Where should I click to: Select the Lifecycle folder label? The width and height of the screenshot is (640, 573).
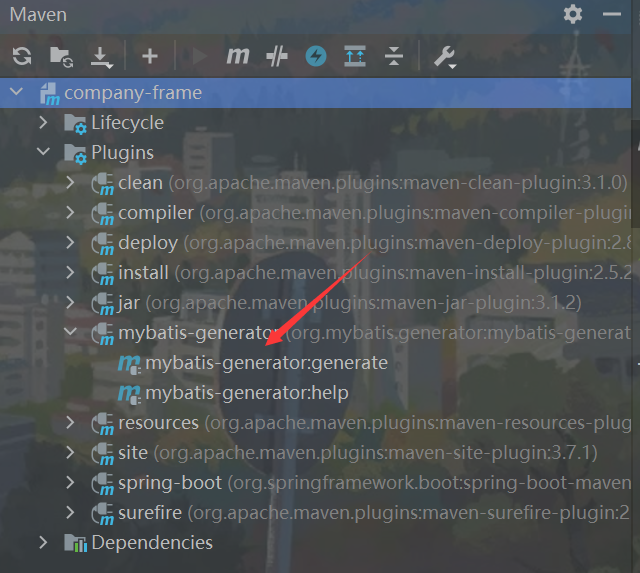(127, 123)
